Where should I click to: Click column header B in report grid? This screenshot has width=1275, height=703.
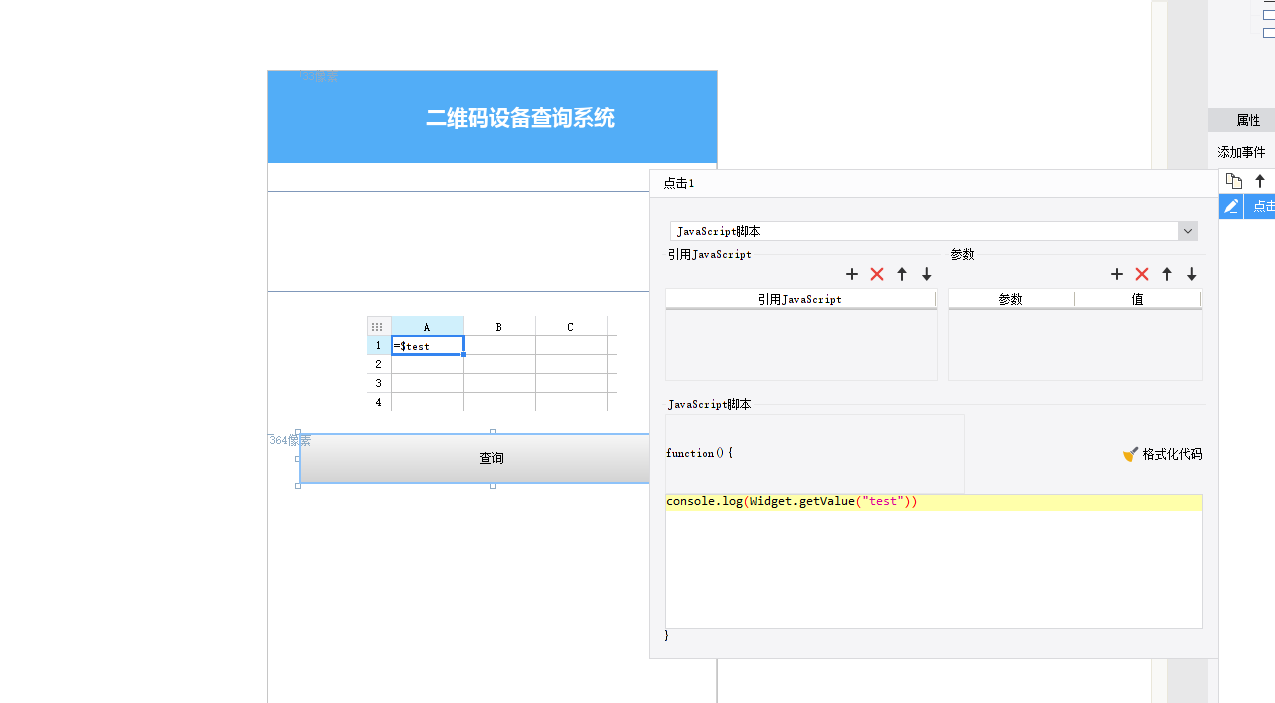tap(499, 327)
